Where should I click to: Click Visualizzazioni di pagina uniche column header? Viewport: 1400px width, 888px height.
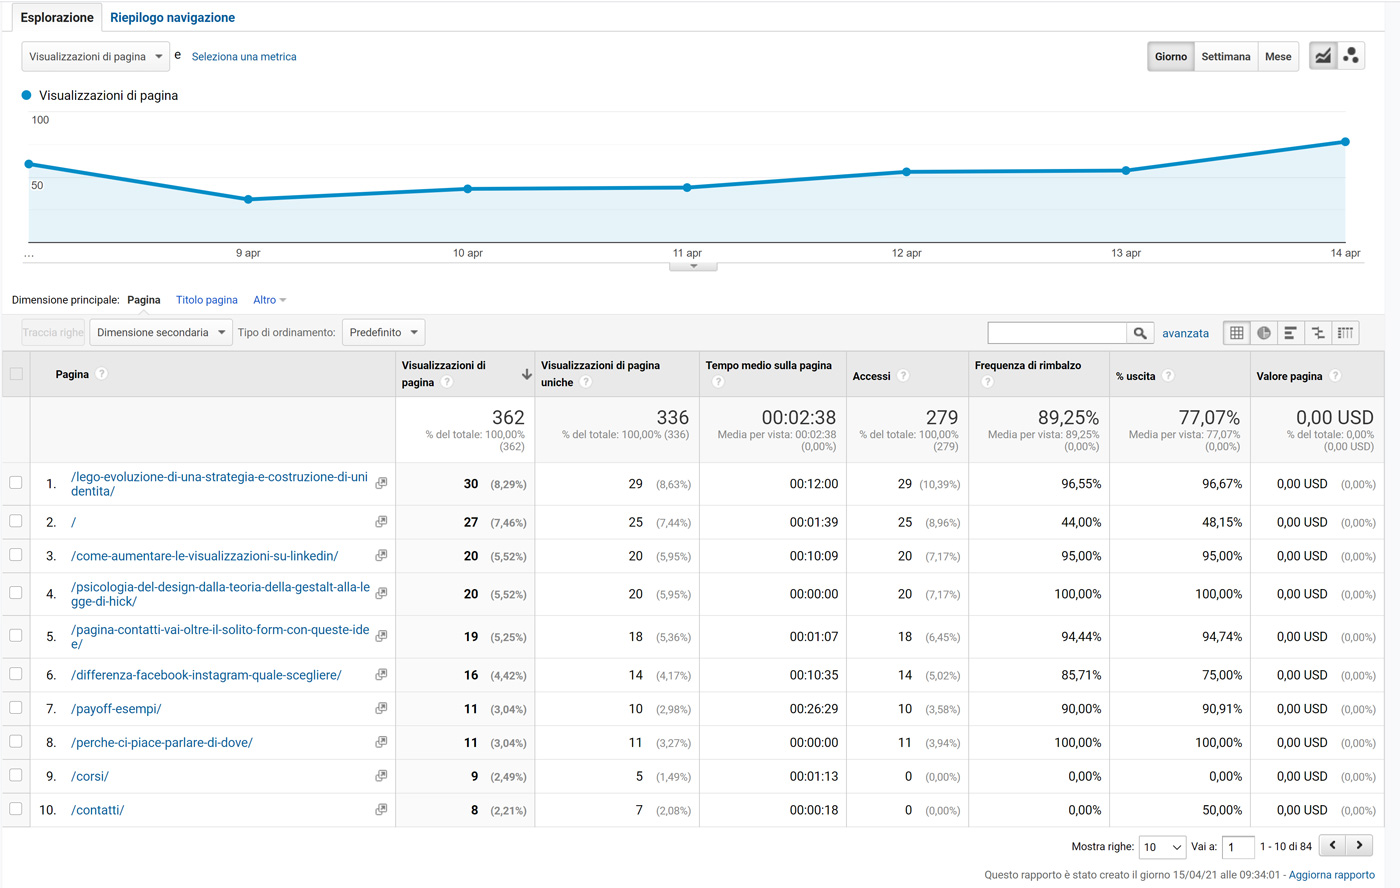(600, 374)
